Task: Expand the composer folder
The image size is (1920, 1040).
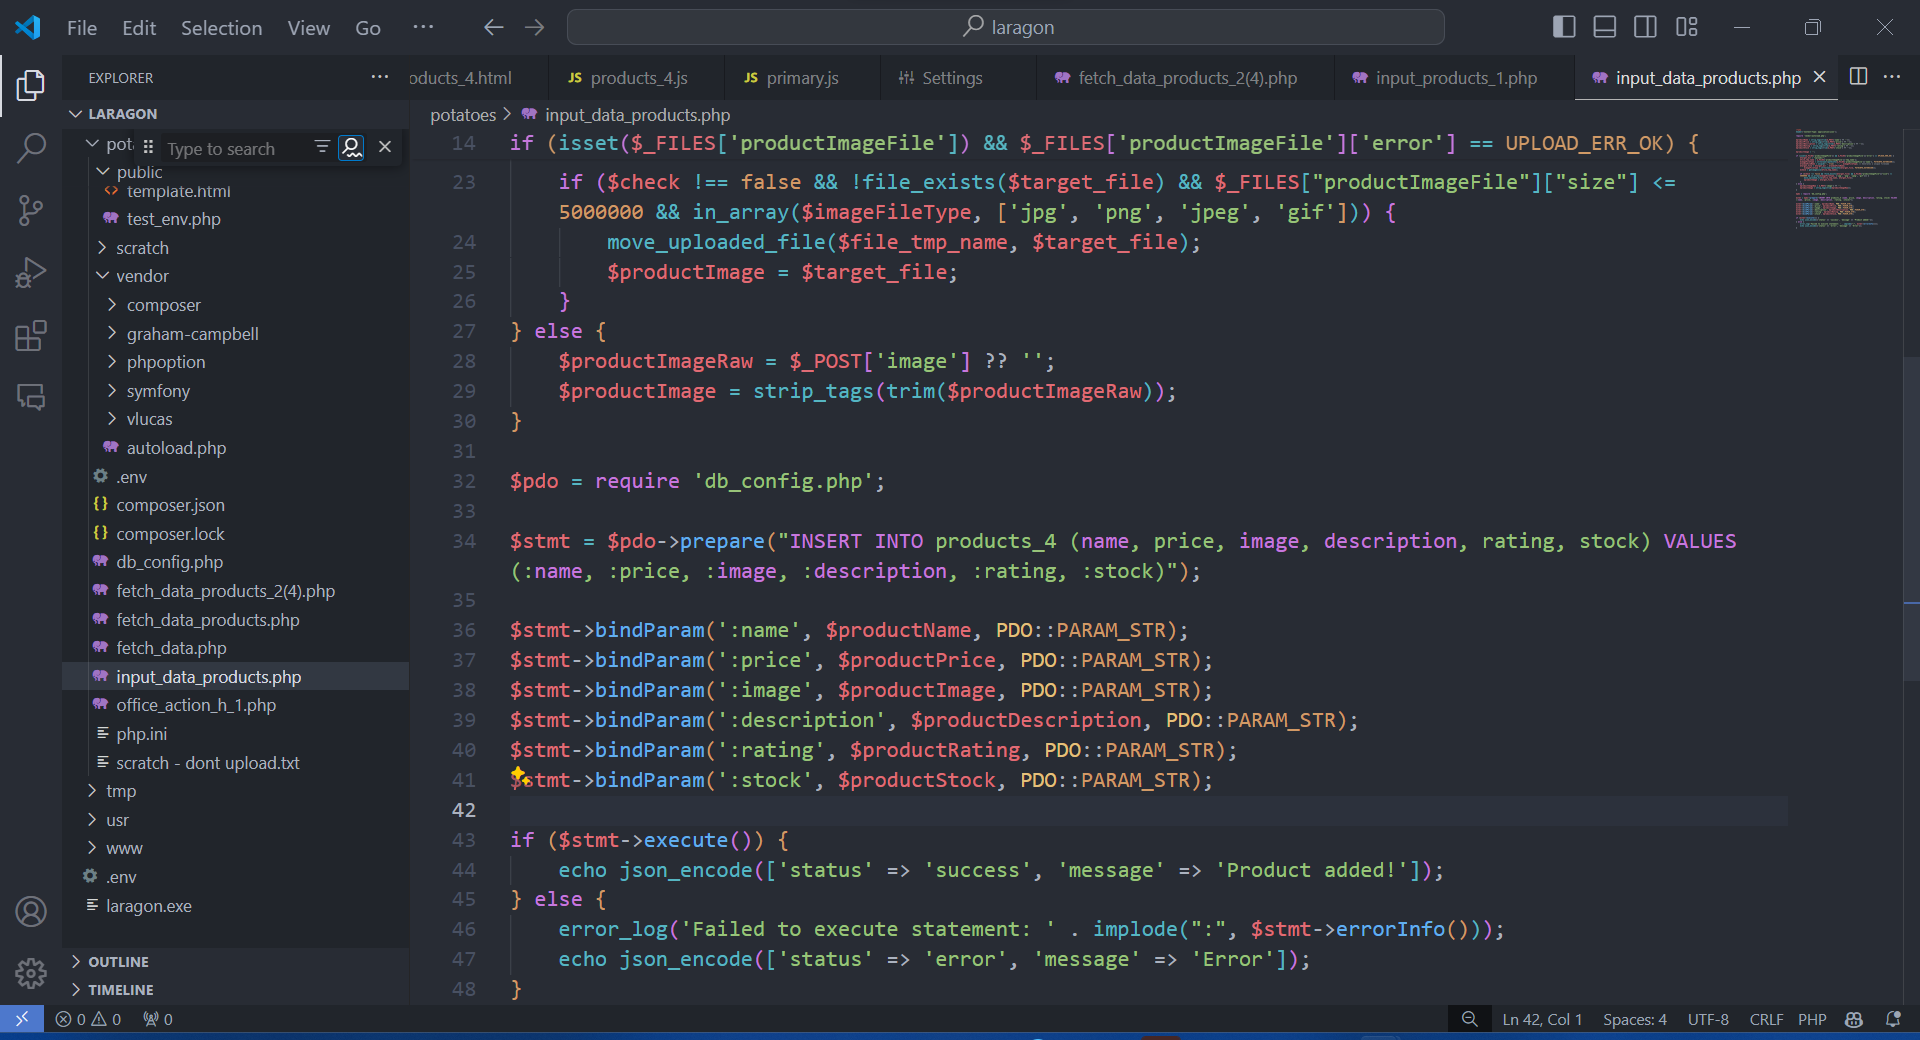Action: click(163, 305)
